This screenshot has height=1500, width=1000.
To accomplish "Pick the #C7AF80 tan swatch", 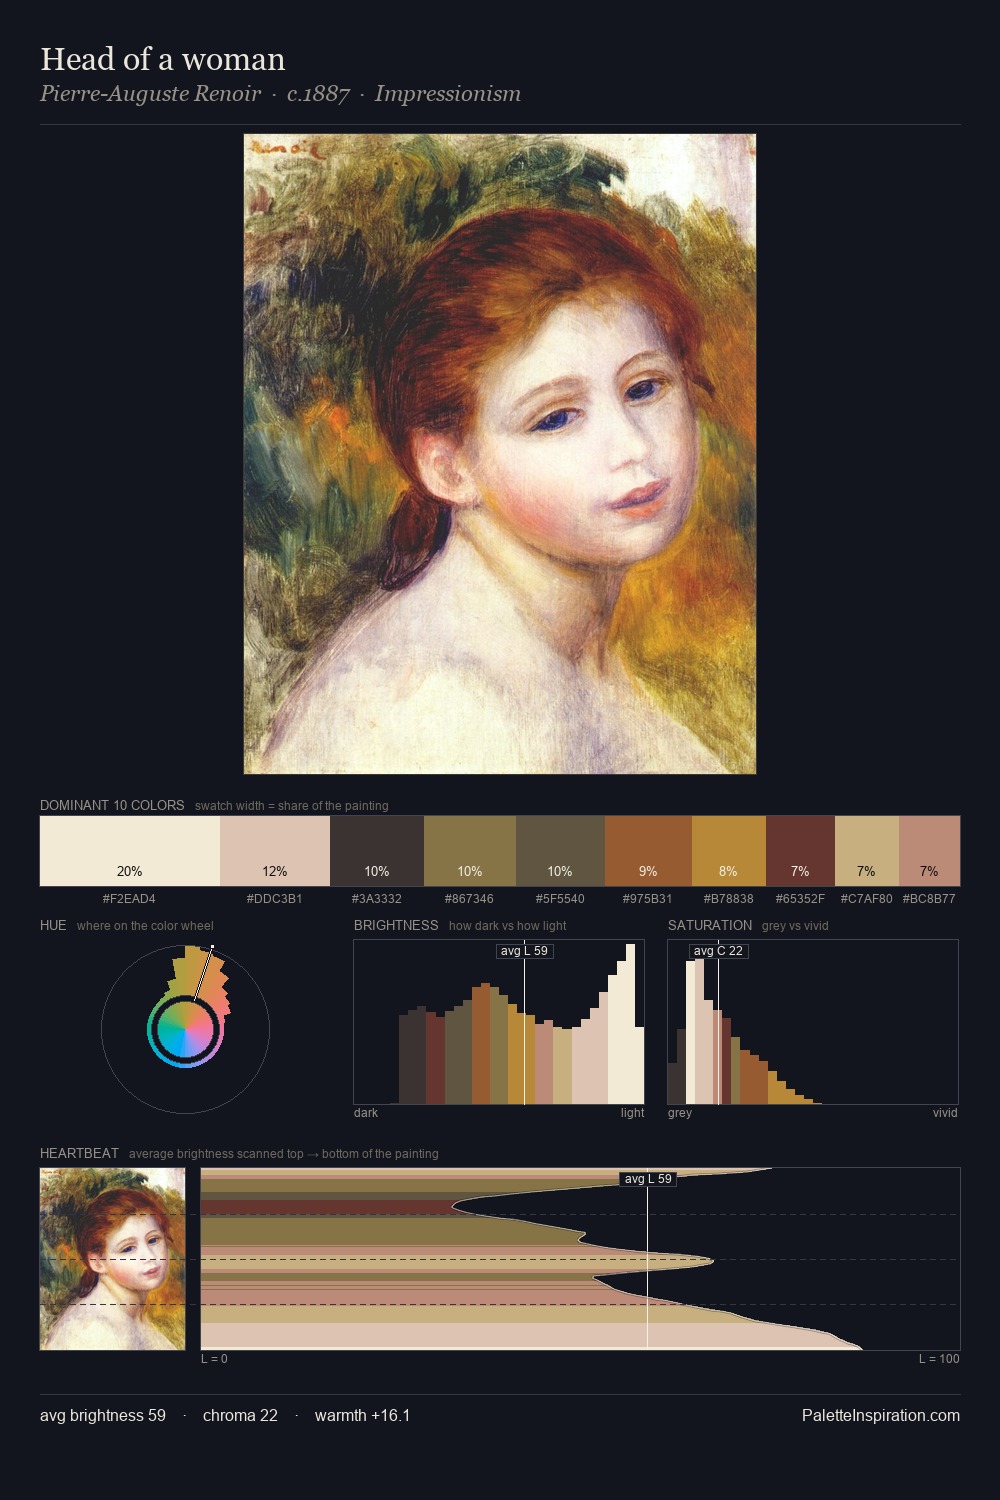I will click(x=867, y=851).
